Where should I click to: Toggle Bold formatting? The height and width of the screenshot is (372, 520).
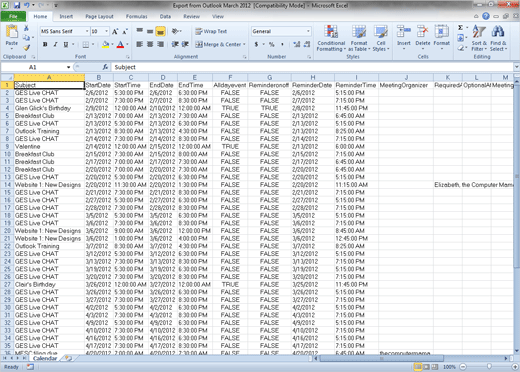tap(45, 44)
